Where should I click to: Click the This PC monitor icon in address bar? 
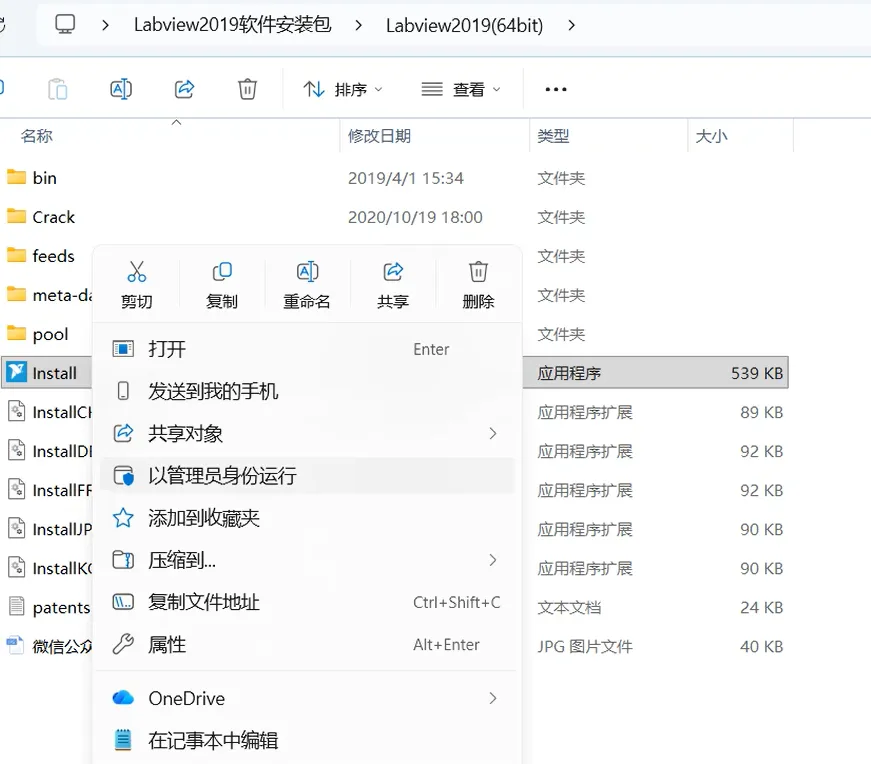(65, 24)
